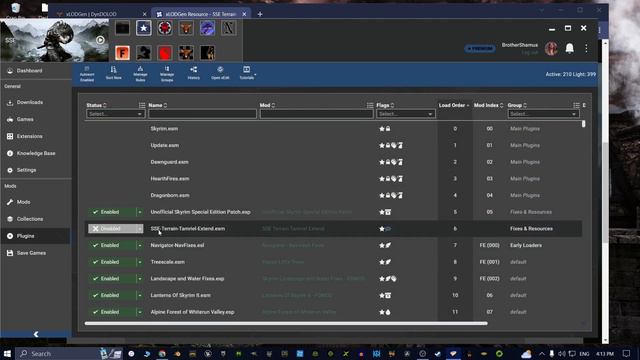This screenshot has height=360, width=640.
Task: Click Sort Now in the toolbar
Action: tap(113, 73)
